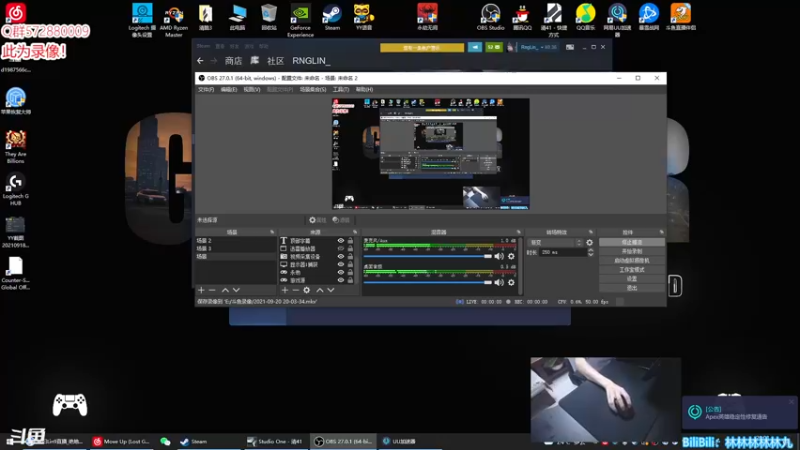The image size is (800, 450).
Task: Open 帮助(H) menu in OBS
Action: tap(364, 89)
